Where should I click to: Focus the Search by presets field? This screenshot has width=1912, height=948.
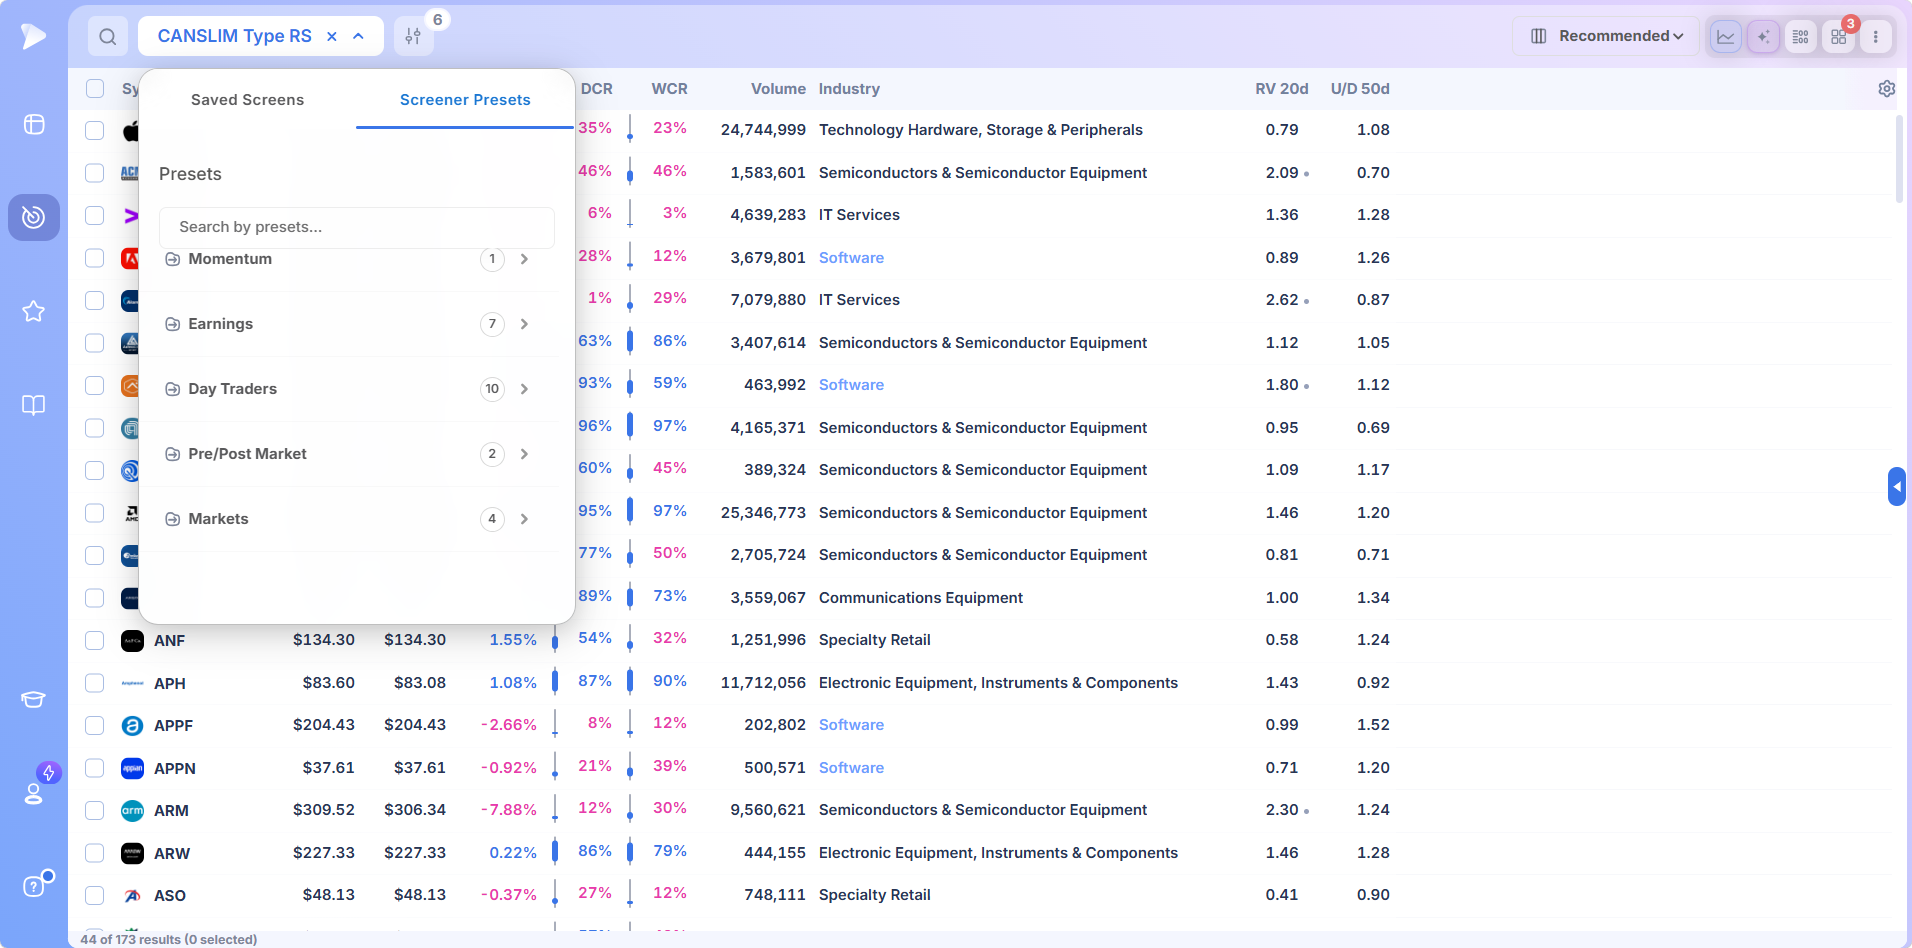(x=357, y=227)
